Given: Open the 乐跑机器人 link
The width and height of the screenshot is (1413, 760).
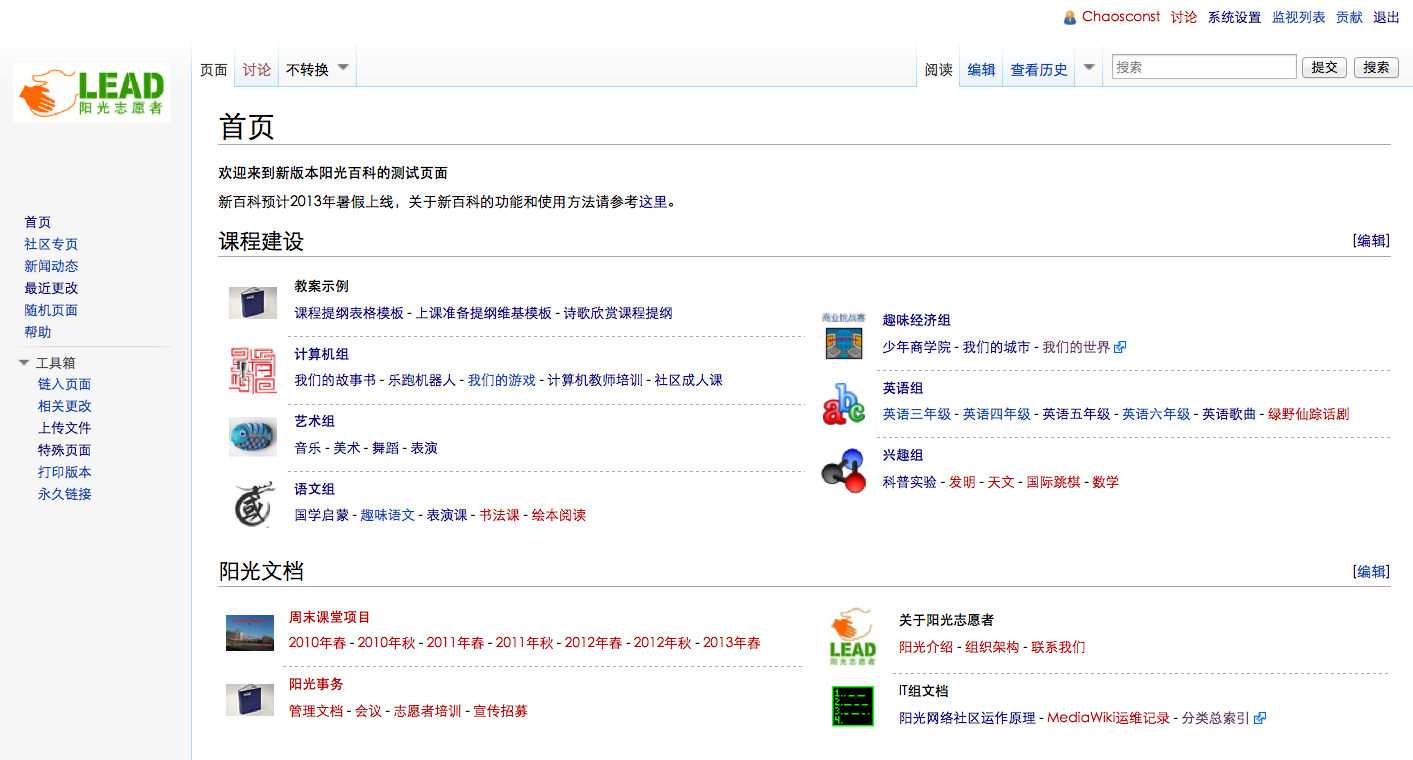Looking at the screenshot, I should tap(422, 380).
